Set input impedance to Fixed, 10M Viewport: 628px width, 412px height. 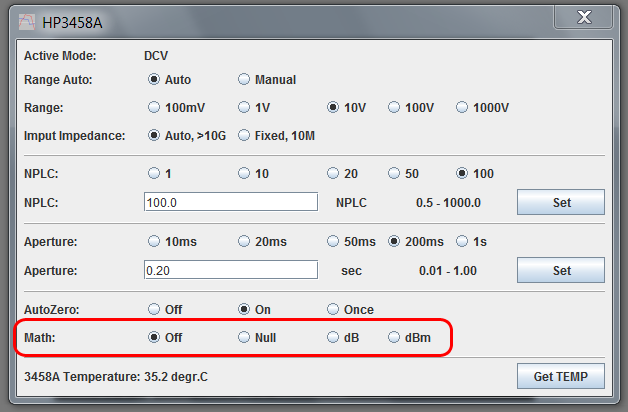pyautogui.click(x=244, y=135)
